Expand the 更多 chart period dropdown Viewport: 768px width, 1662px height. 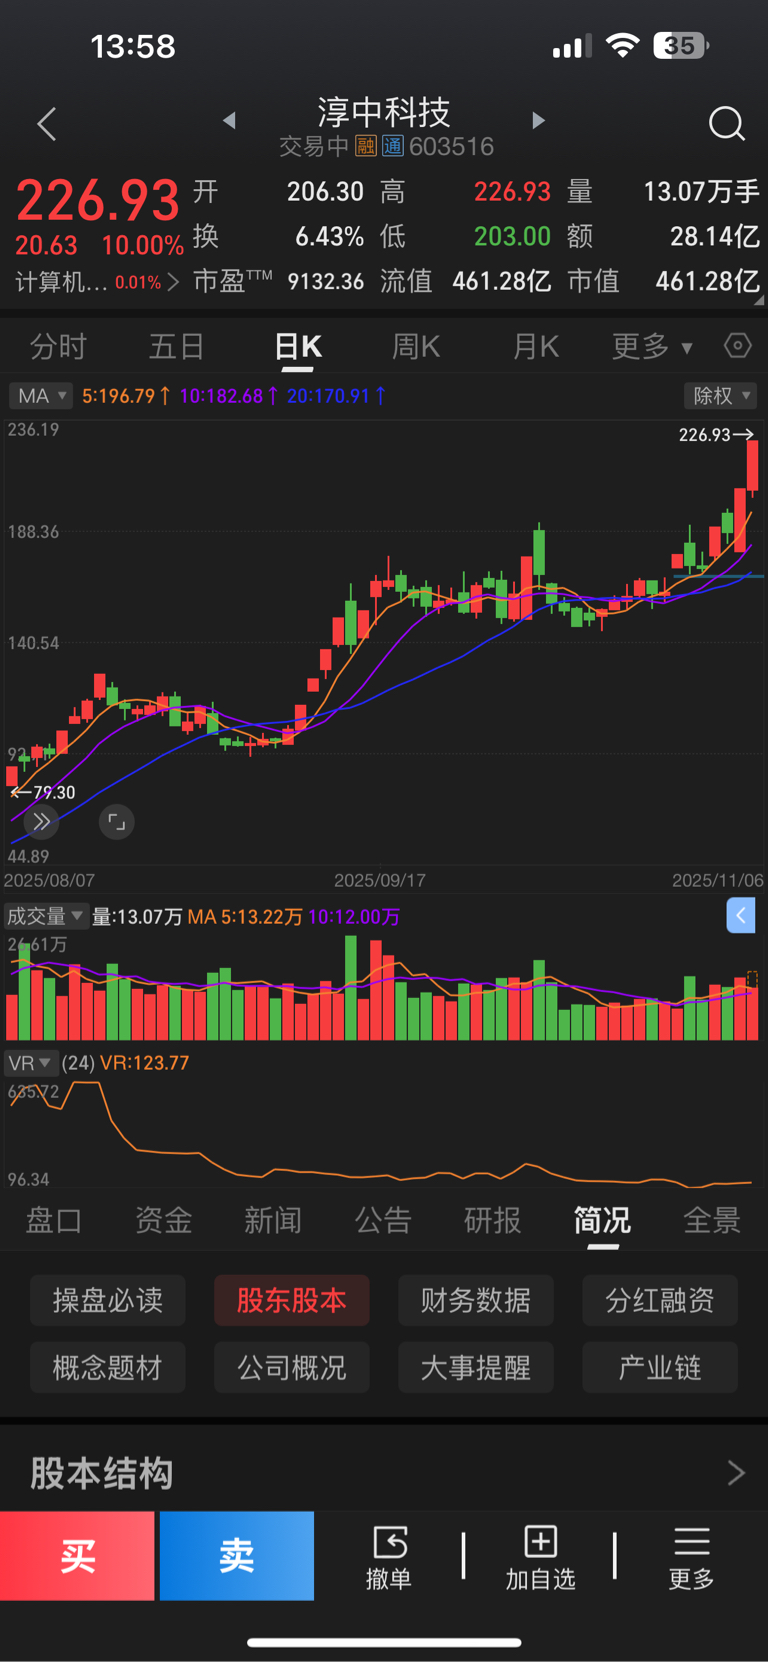click(x=652, y=347)
